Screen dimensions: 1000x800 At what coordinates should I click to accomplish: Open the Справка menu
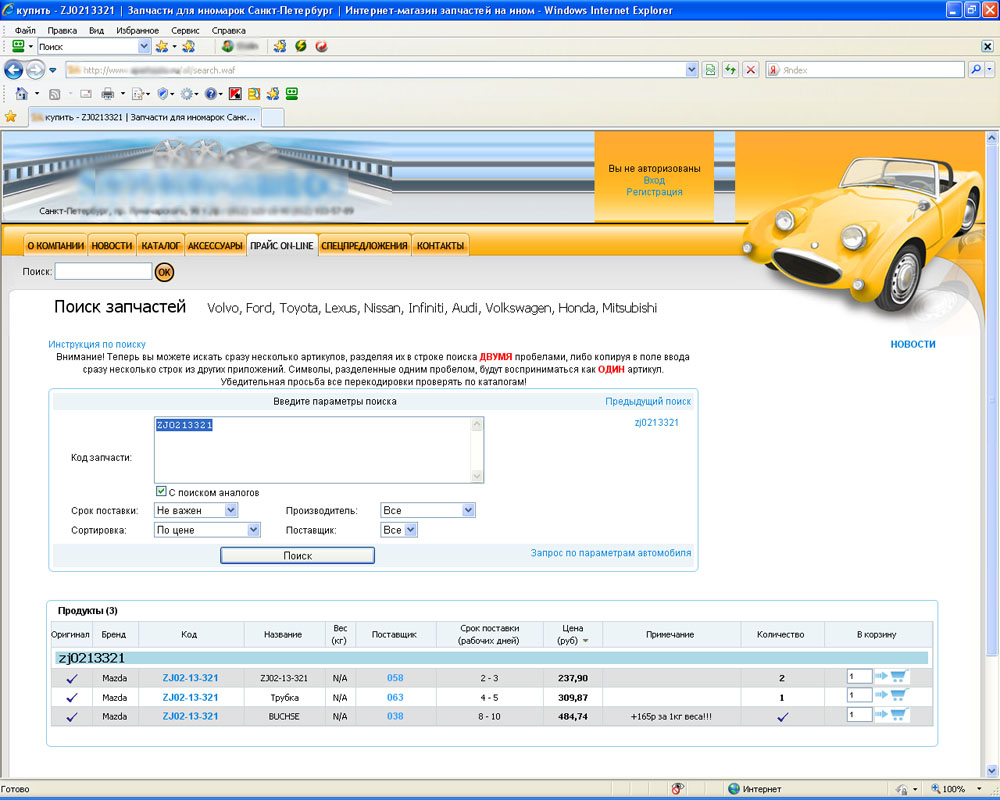click(x=228, y=30)
